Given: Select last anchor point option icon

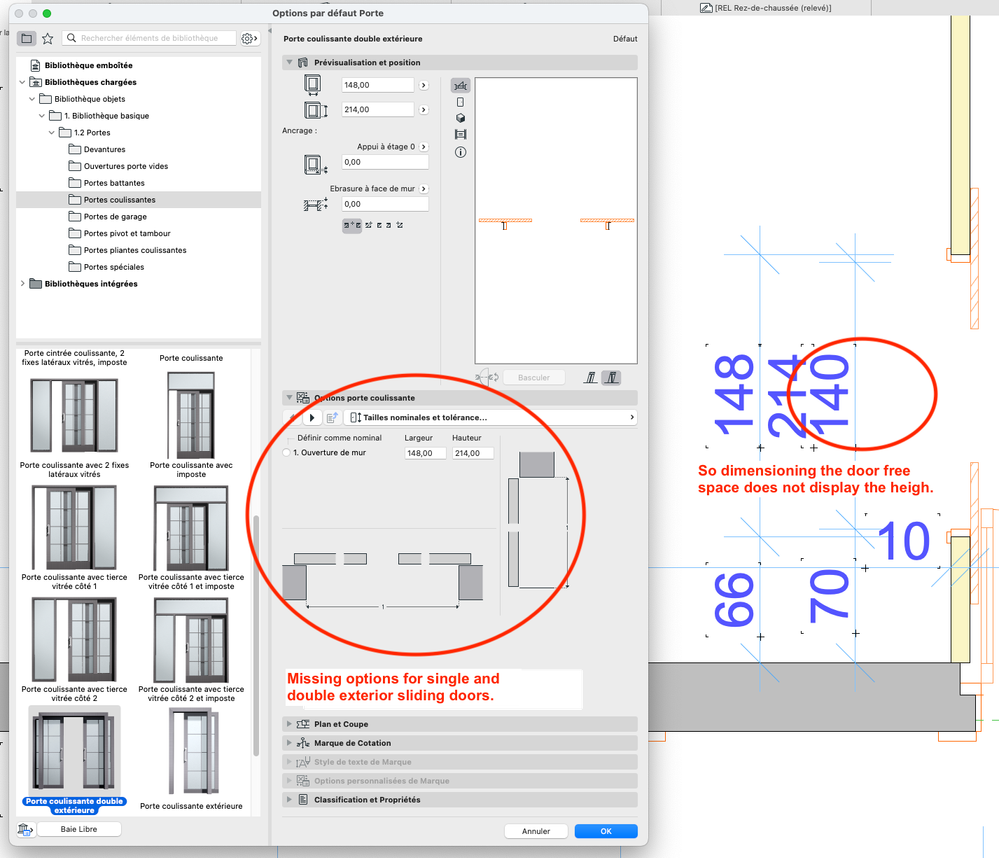Looking at the screenshot, I should tap(399, 225).
